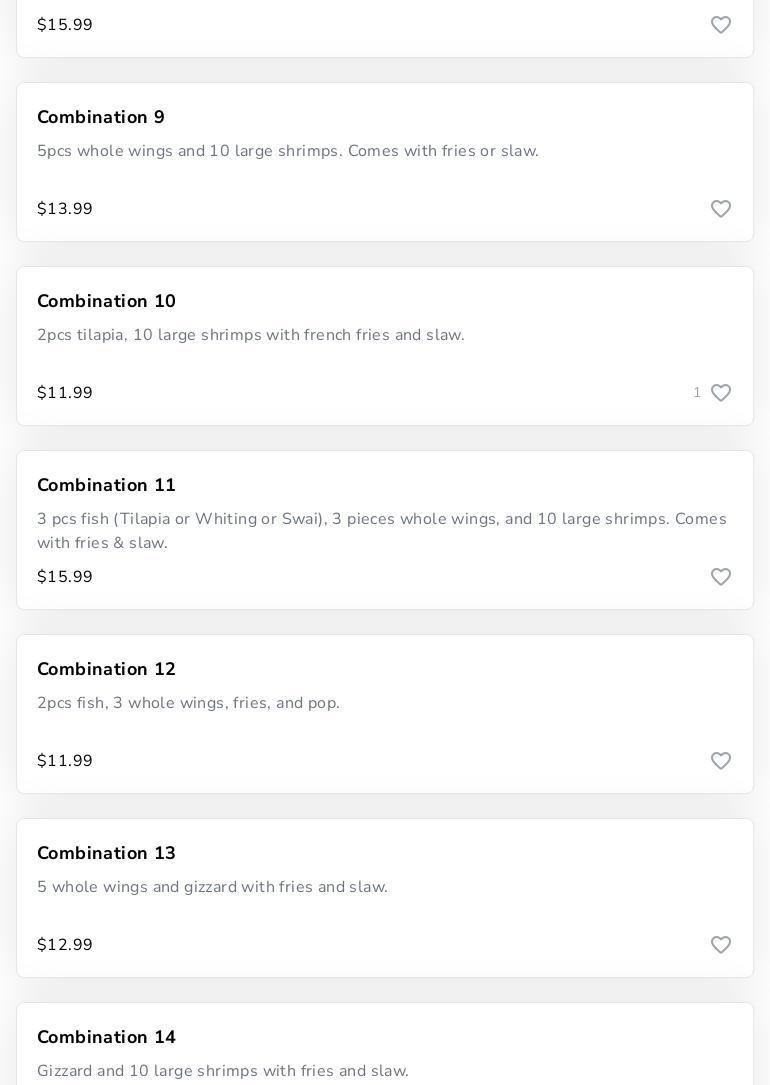770x1085 pixels.
Task: Favorite Combination 11 via heart icon
Action: tap(721, 577)
